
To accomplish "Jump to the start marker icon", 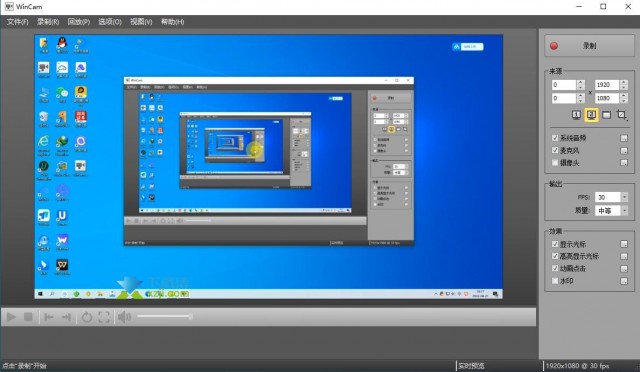I will 49,317.
